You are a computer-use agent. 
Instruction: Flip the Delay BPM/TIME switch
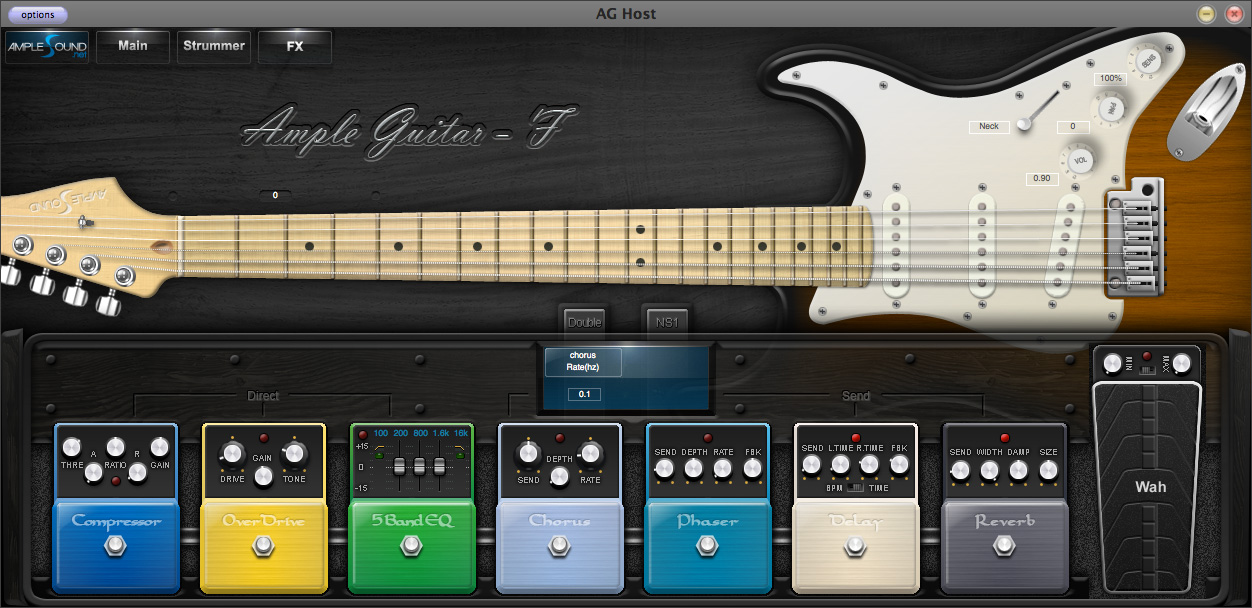pos(854,488)
